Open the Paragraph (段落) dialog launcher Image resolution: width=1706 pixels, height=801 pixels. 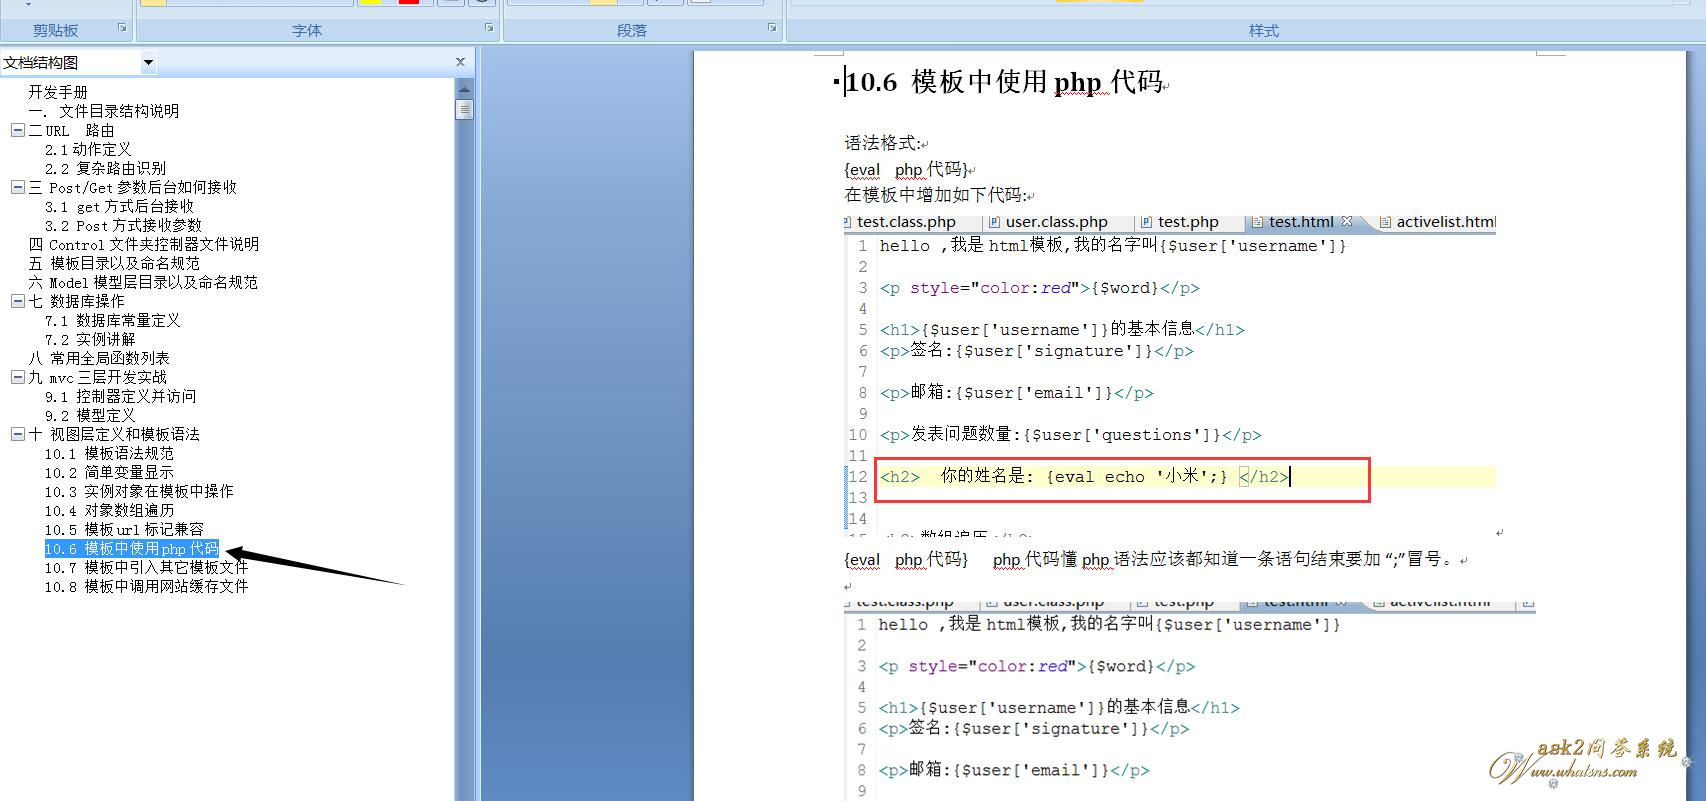(772, 28)
